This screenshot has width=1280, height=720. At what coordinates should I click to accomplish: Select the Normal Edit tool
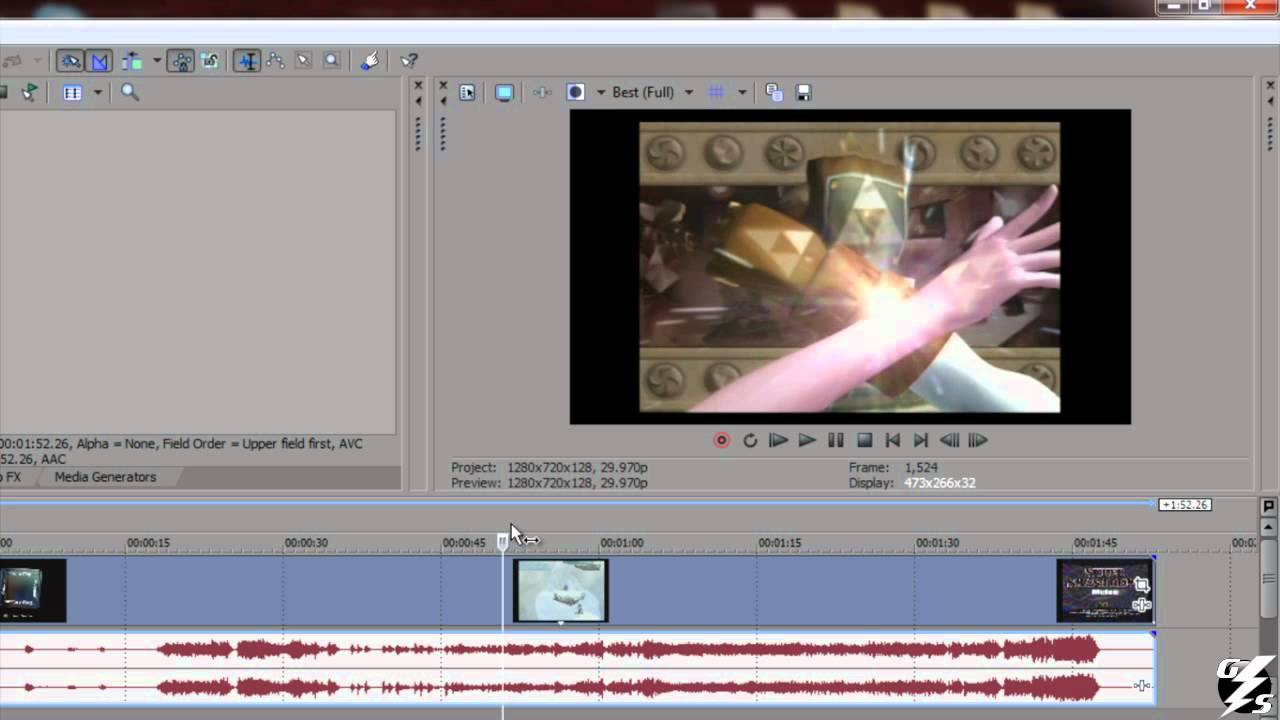point(247,61)
